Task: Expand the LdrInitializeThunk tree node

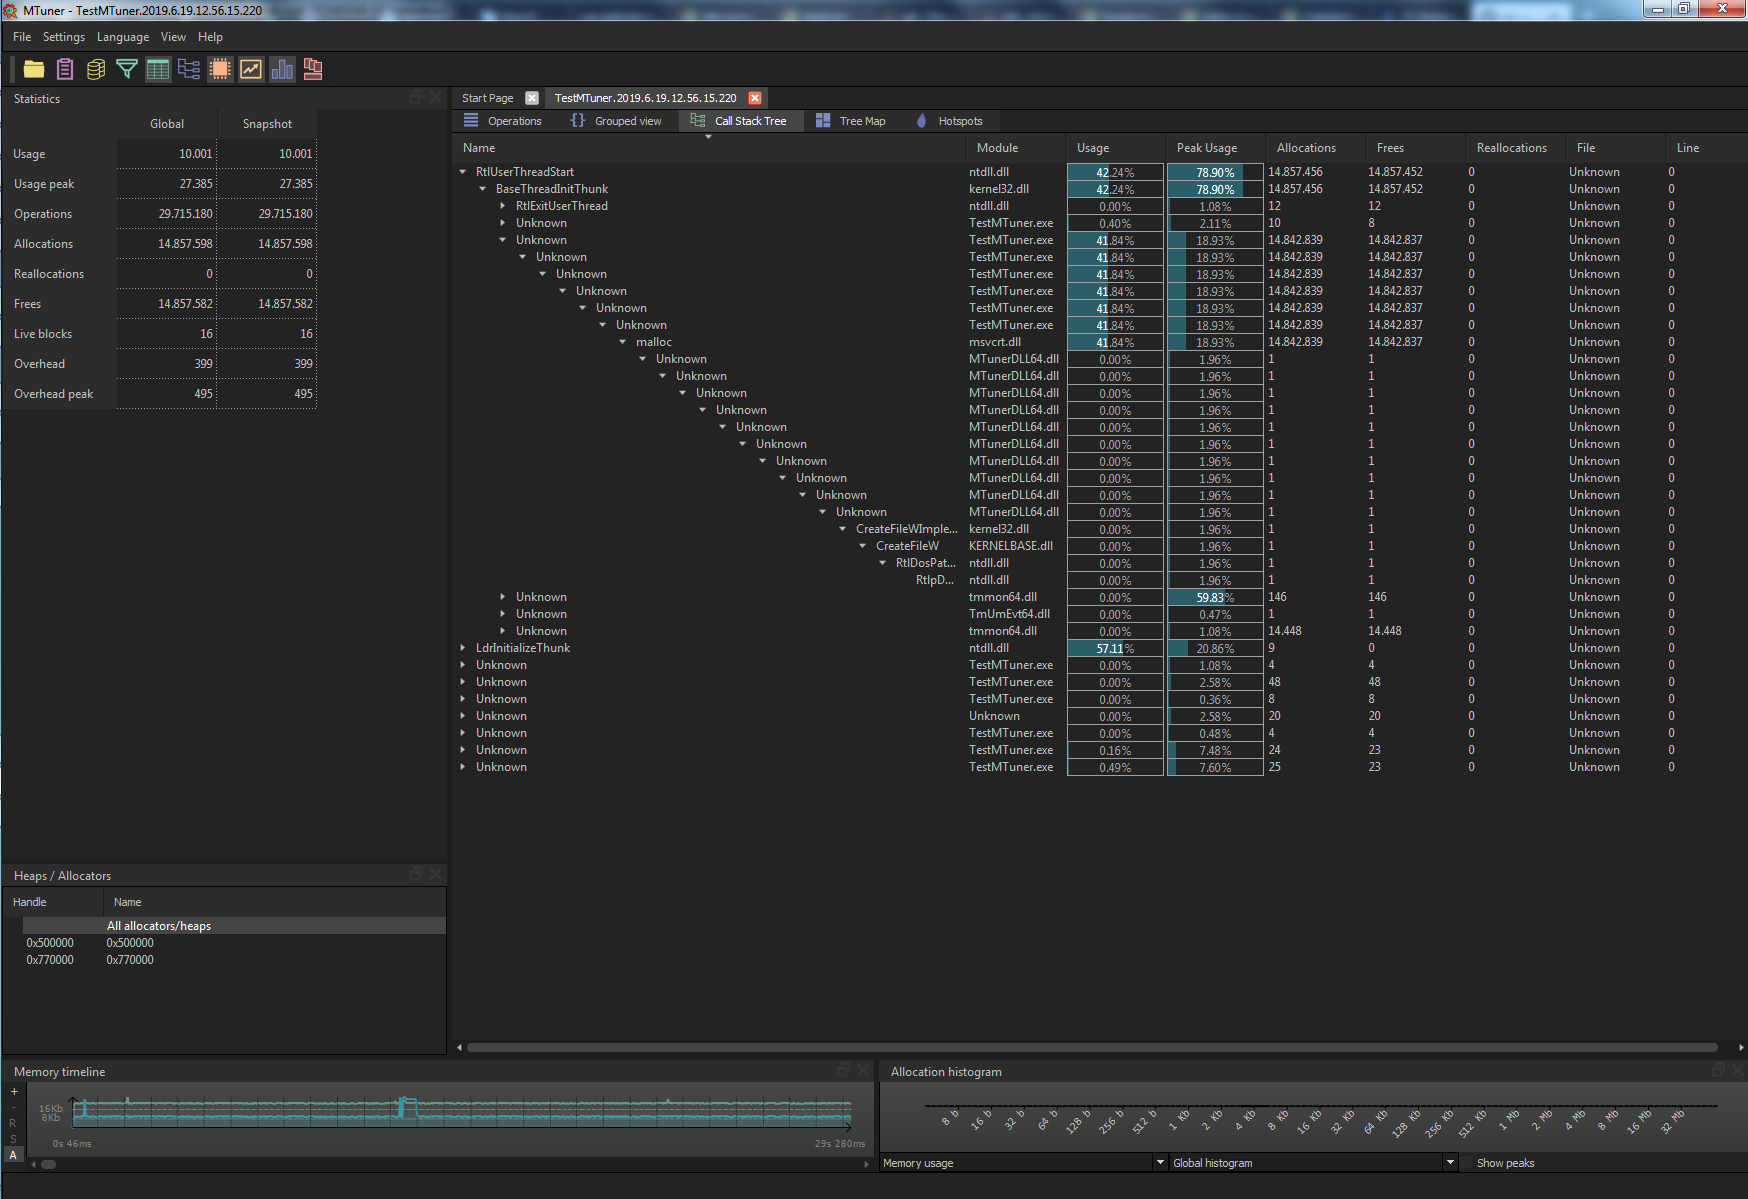Action: [x=462, y=647]
